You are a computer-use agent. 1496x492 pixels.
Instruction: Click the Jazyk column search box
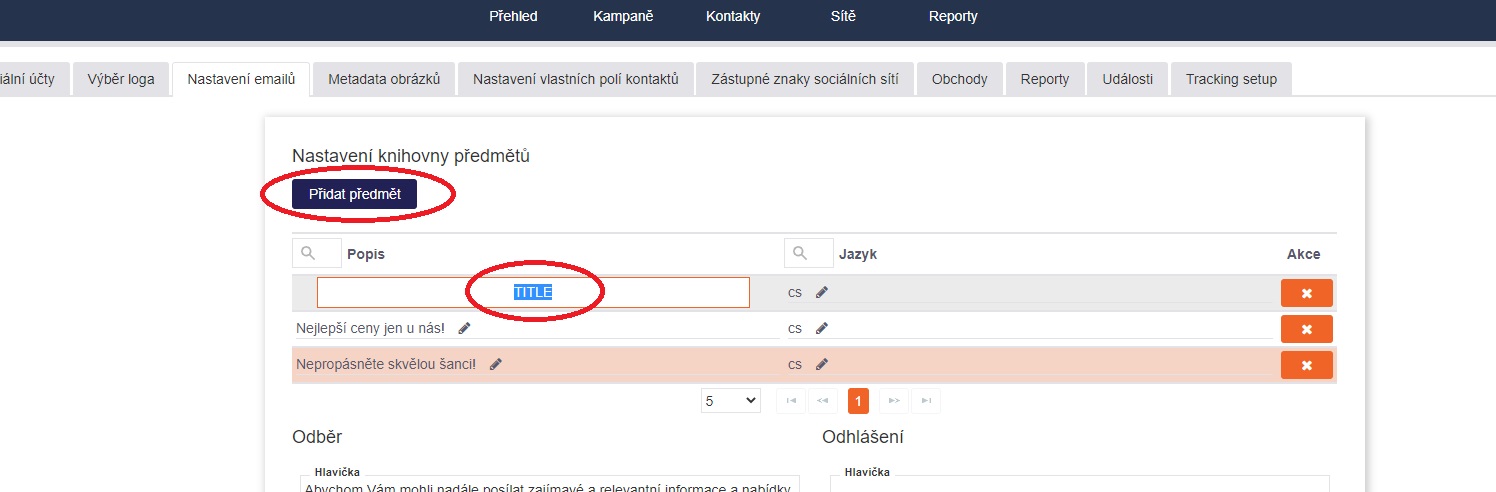(x=809, y=254)
